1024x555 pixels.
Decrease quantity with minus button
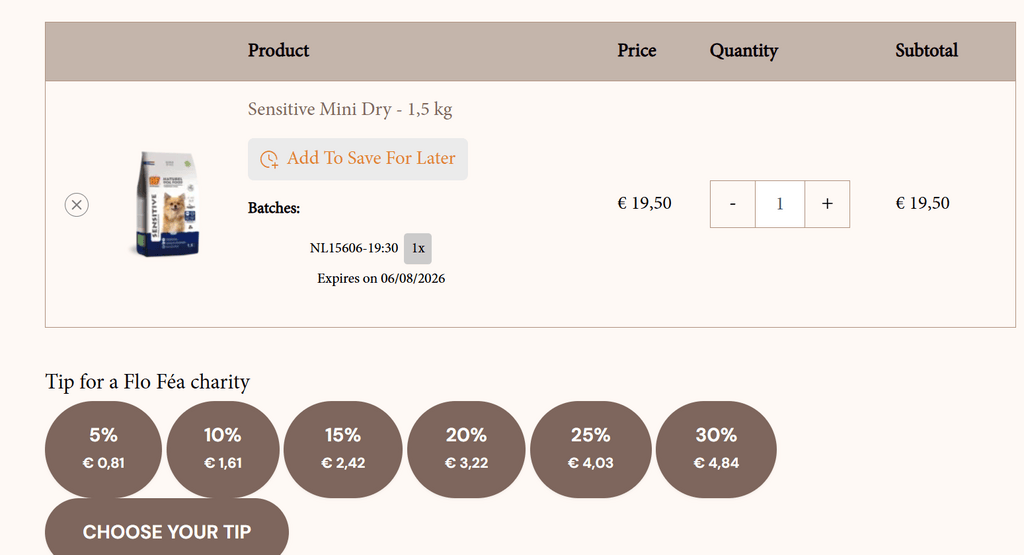point(733,204)
